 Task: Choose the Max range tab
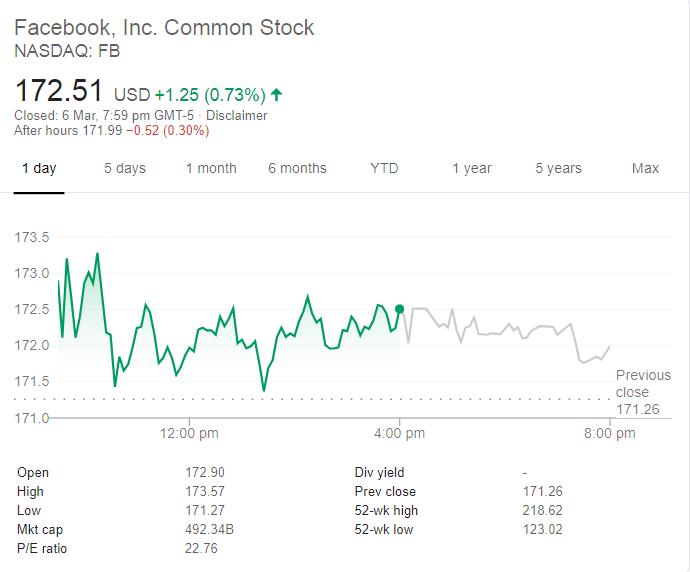[x=645, y=168]
